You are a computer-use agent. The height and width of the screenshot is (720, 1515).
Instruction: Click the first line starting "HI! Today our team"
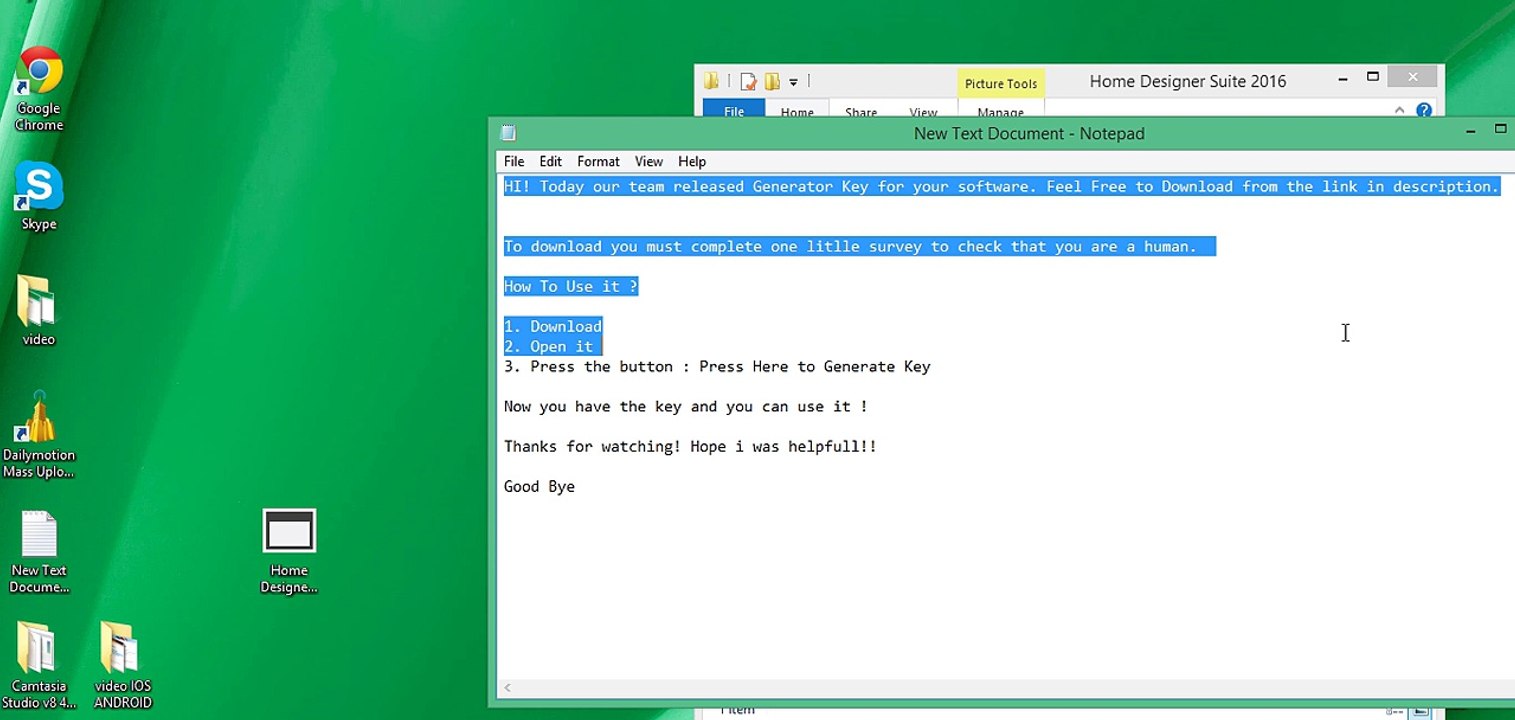coord(1001,186)
